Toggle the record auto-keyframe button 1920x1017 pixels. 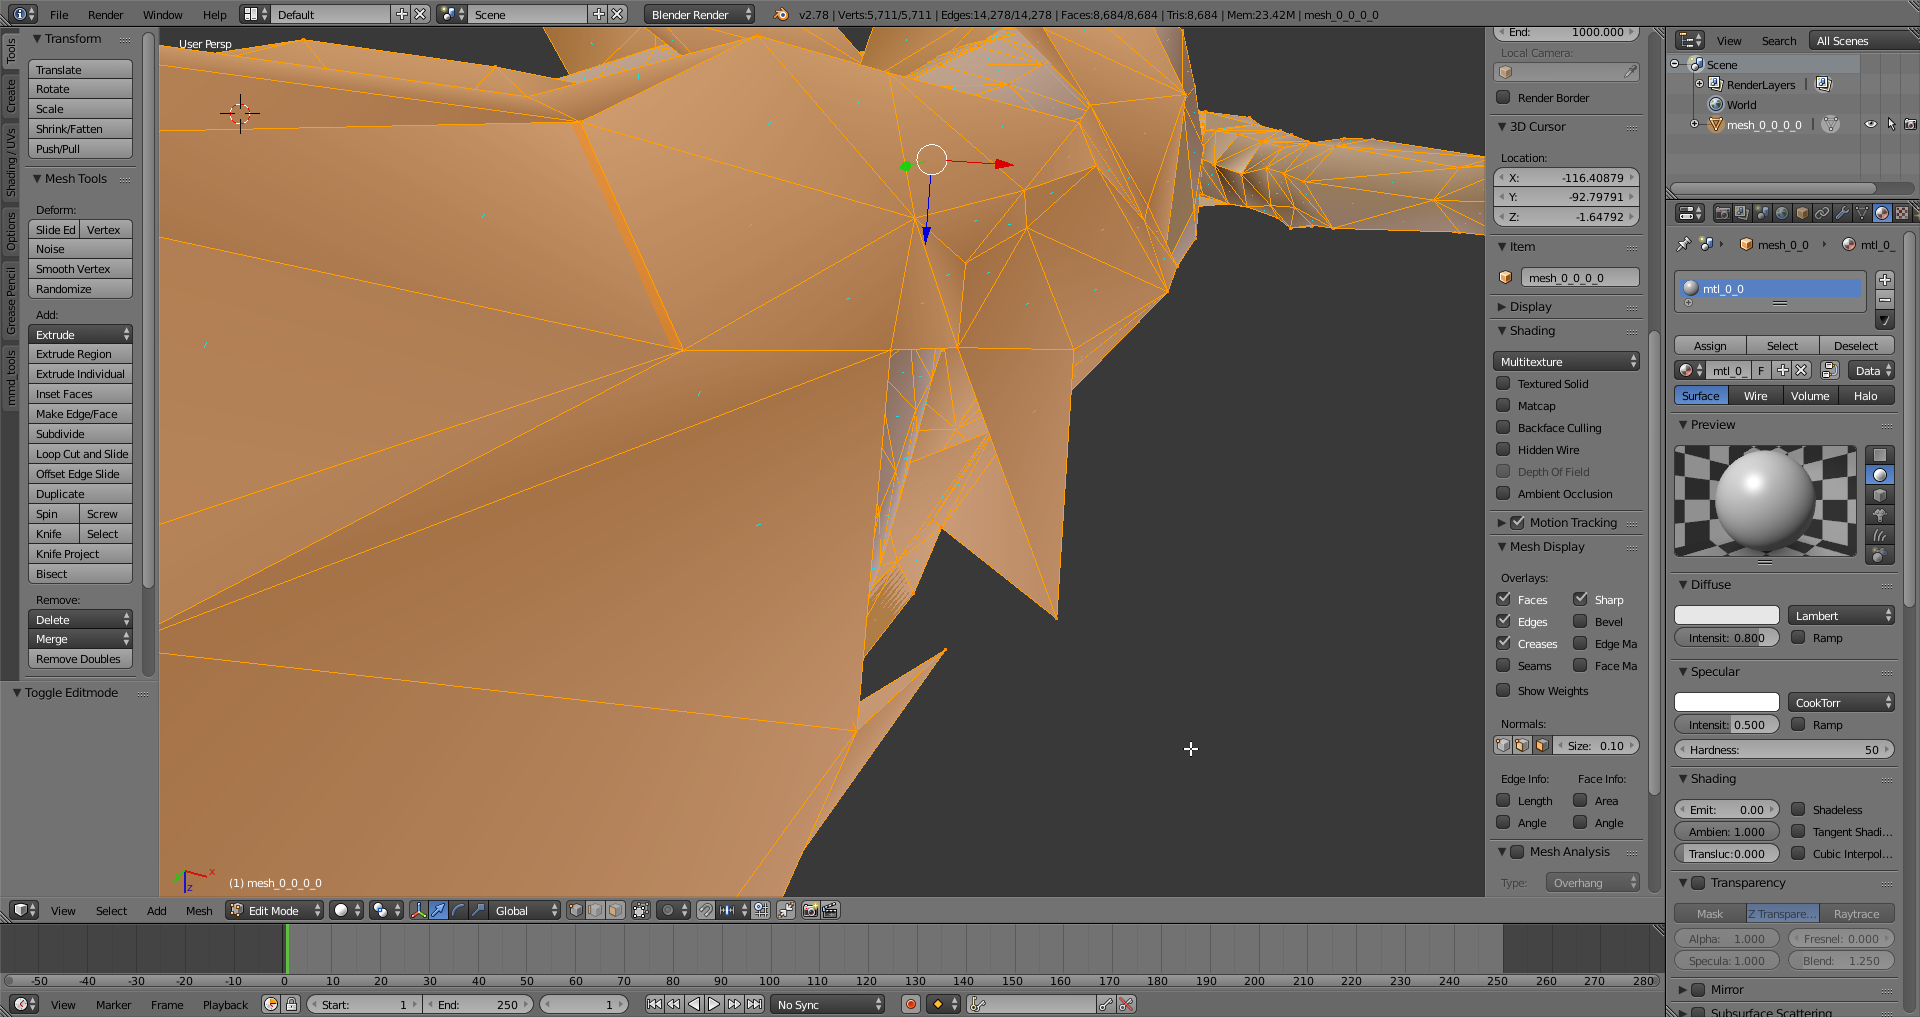point(910,1004)
